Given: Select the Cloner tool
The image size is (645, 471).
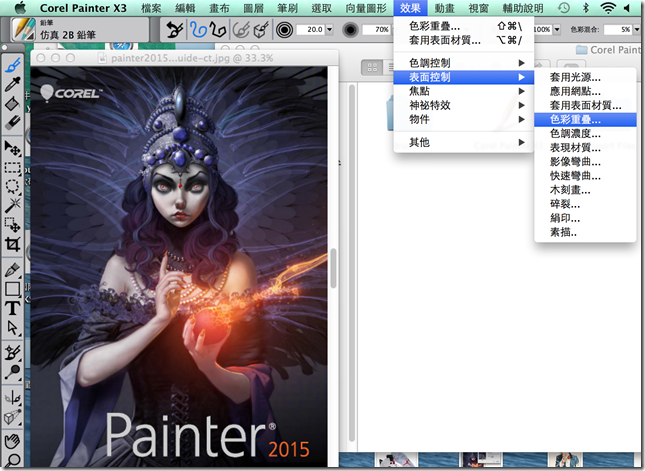Looking at the screenshot, I should click(12, 353).
